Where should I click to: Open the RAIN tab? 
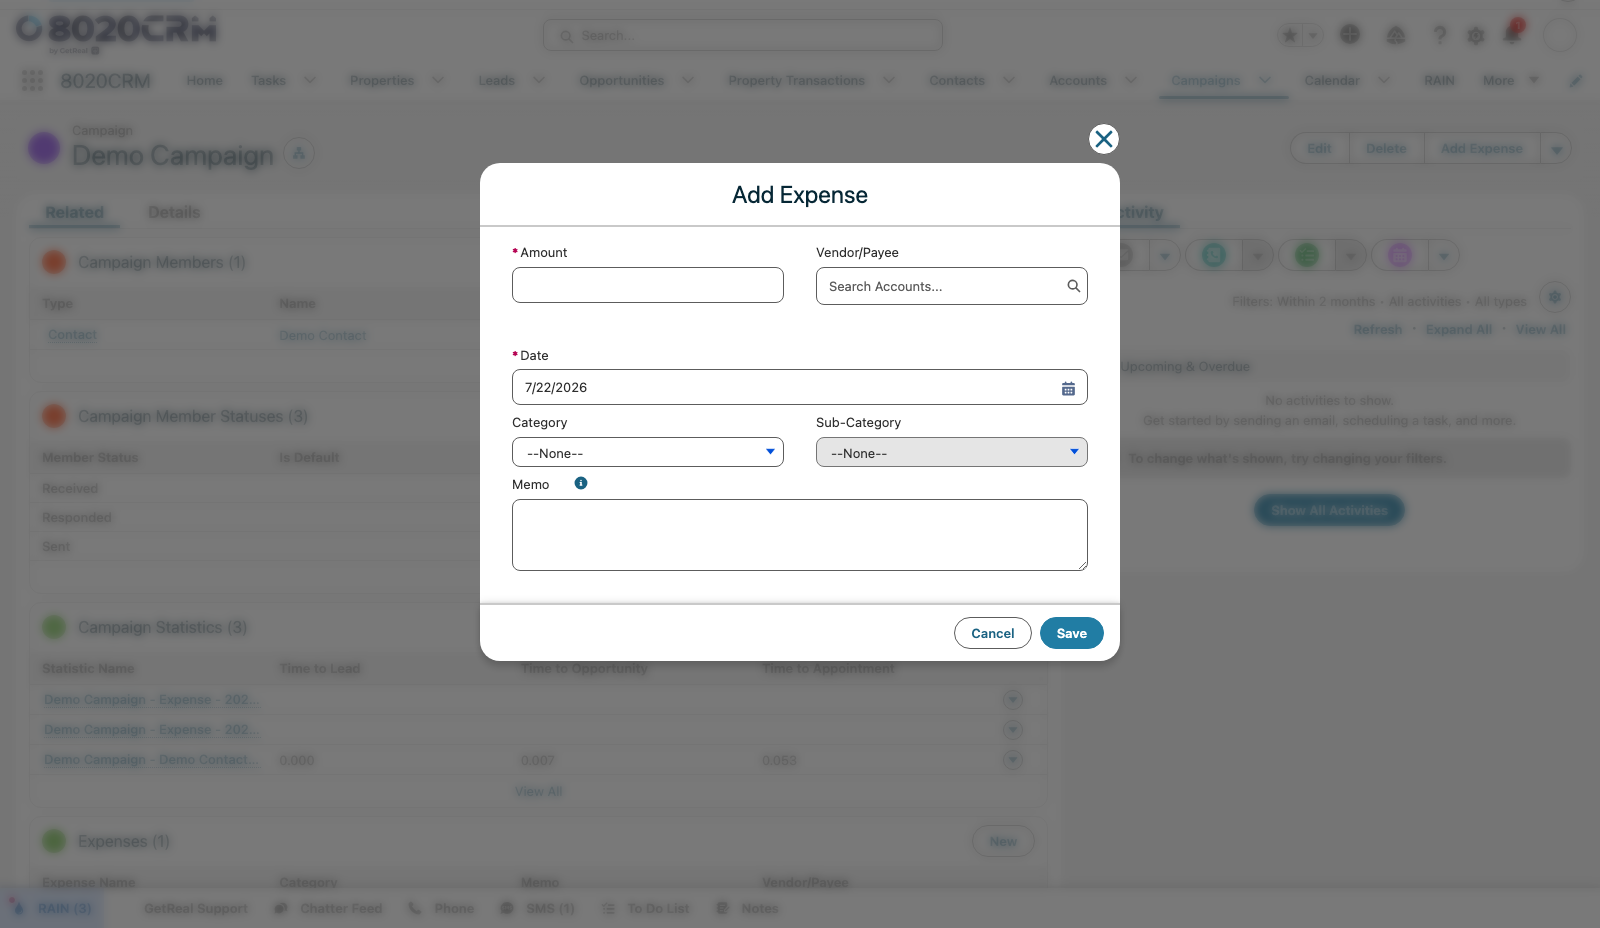(x=1440, y=80)
